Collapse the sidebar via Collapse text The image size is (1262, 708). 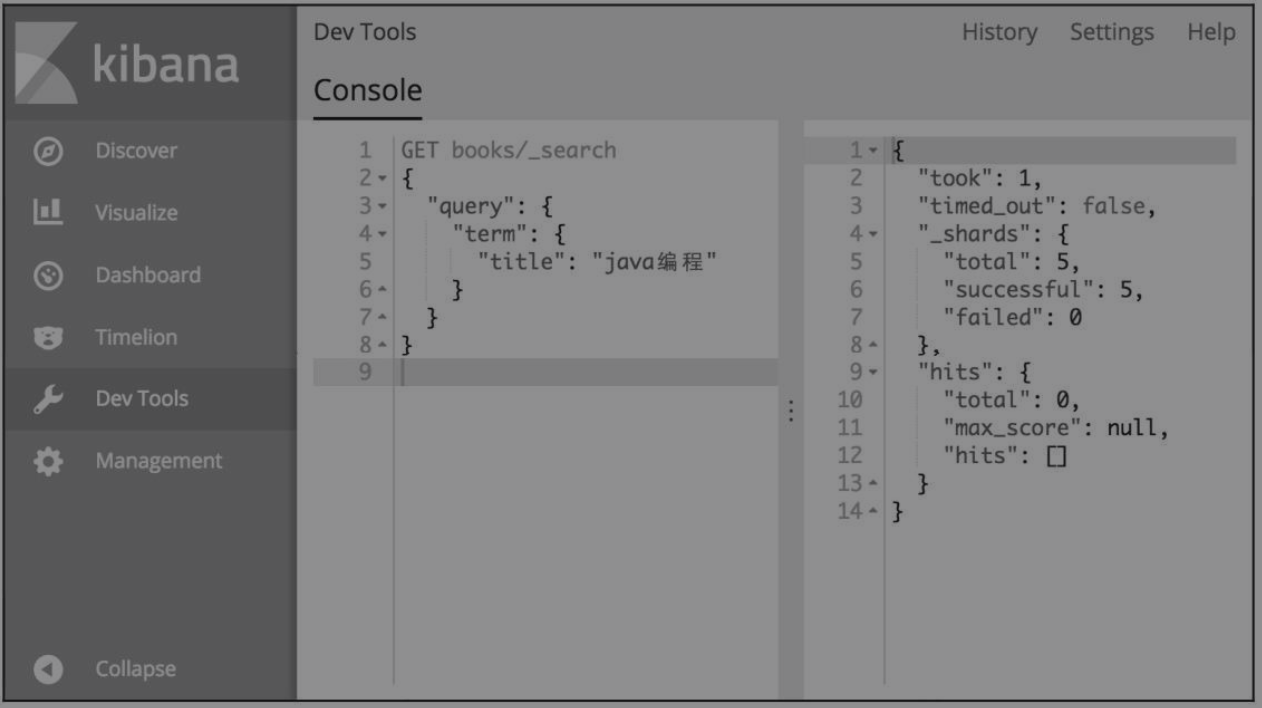[x=135, y=669]
